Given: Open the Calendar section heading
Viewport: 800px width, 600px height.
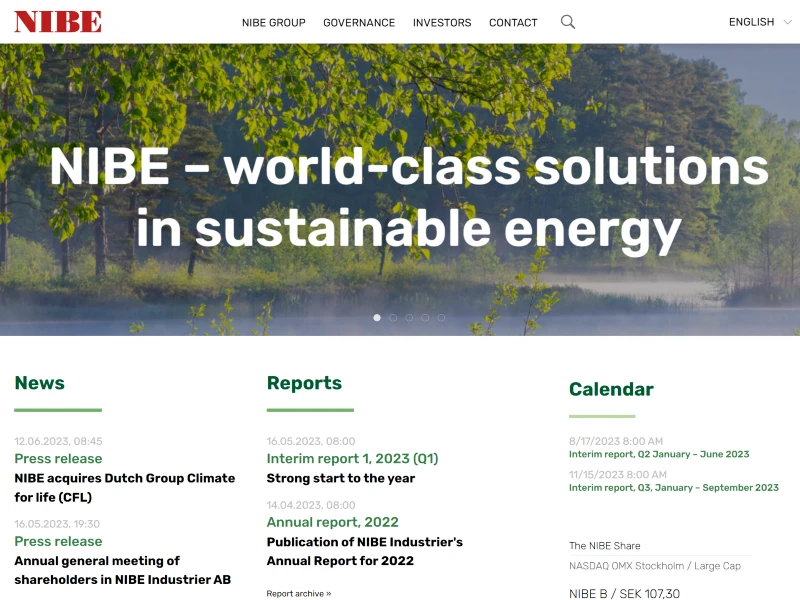Looking at the screenshot, I should 611,389.
